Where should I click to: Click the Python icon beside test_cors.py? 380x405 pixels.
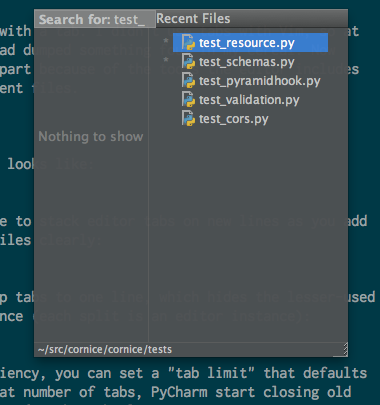[188, 119]
